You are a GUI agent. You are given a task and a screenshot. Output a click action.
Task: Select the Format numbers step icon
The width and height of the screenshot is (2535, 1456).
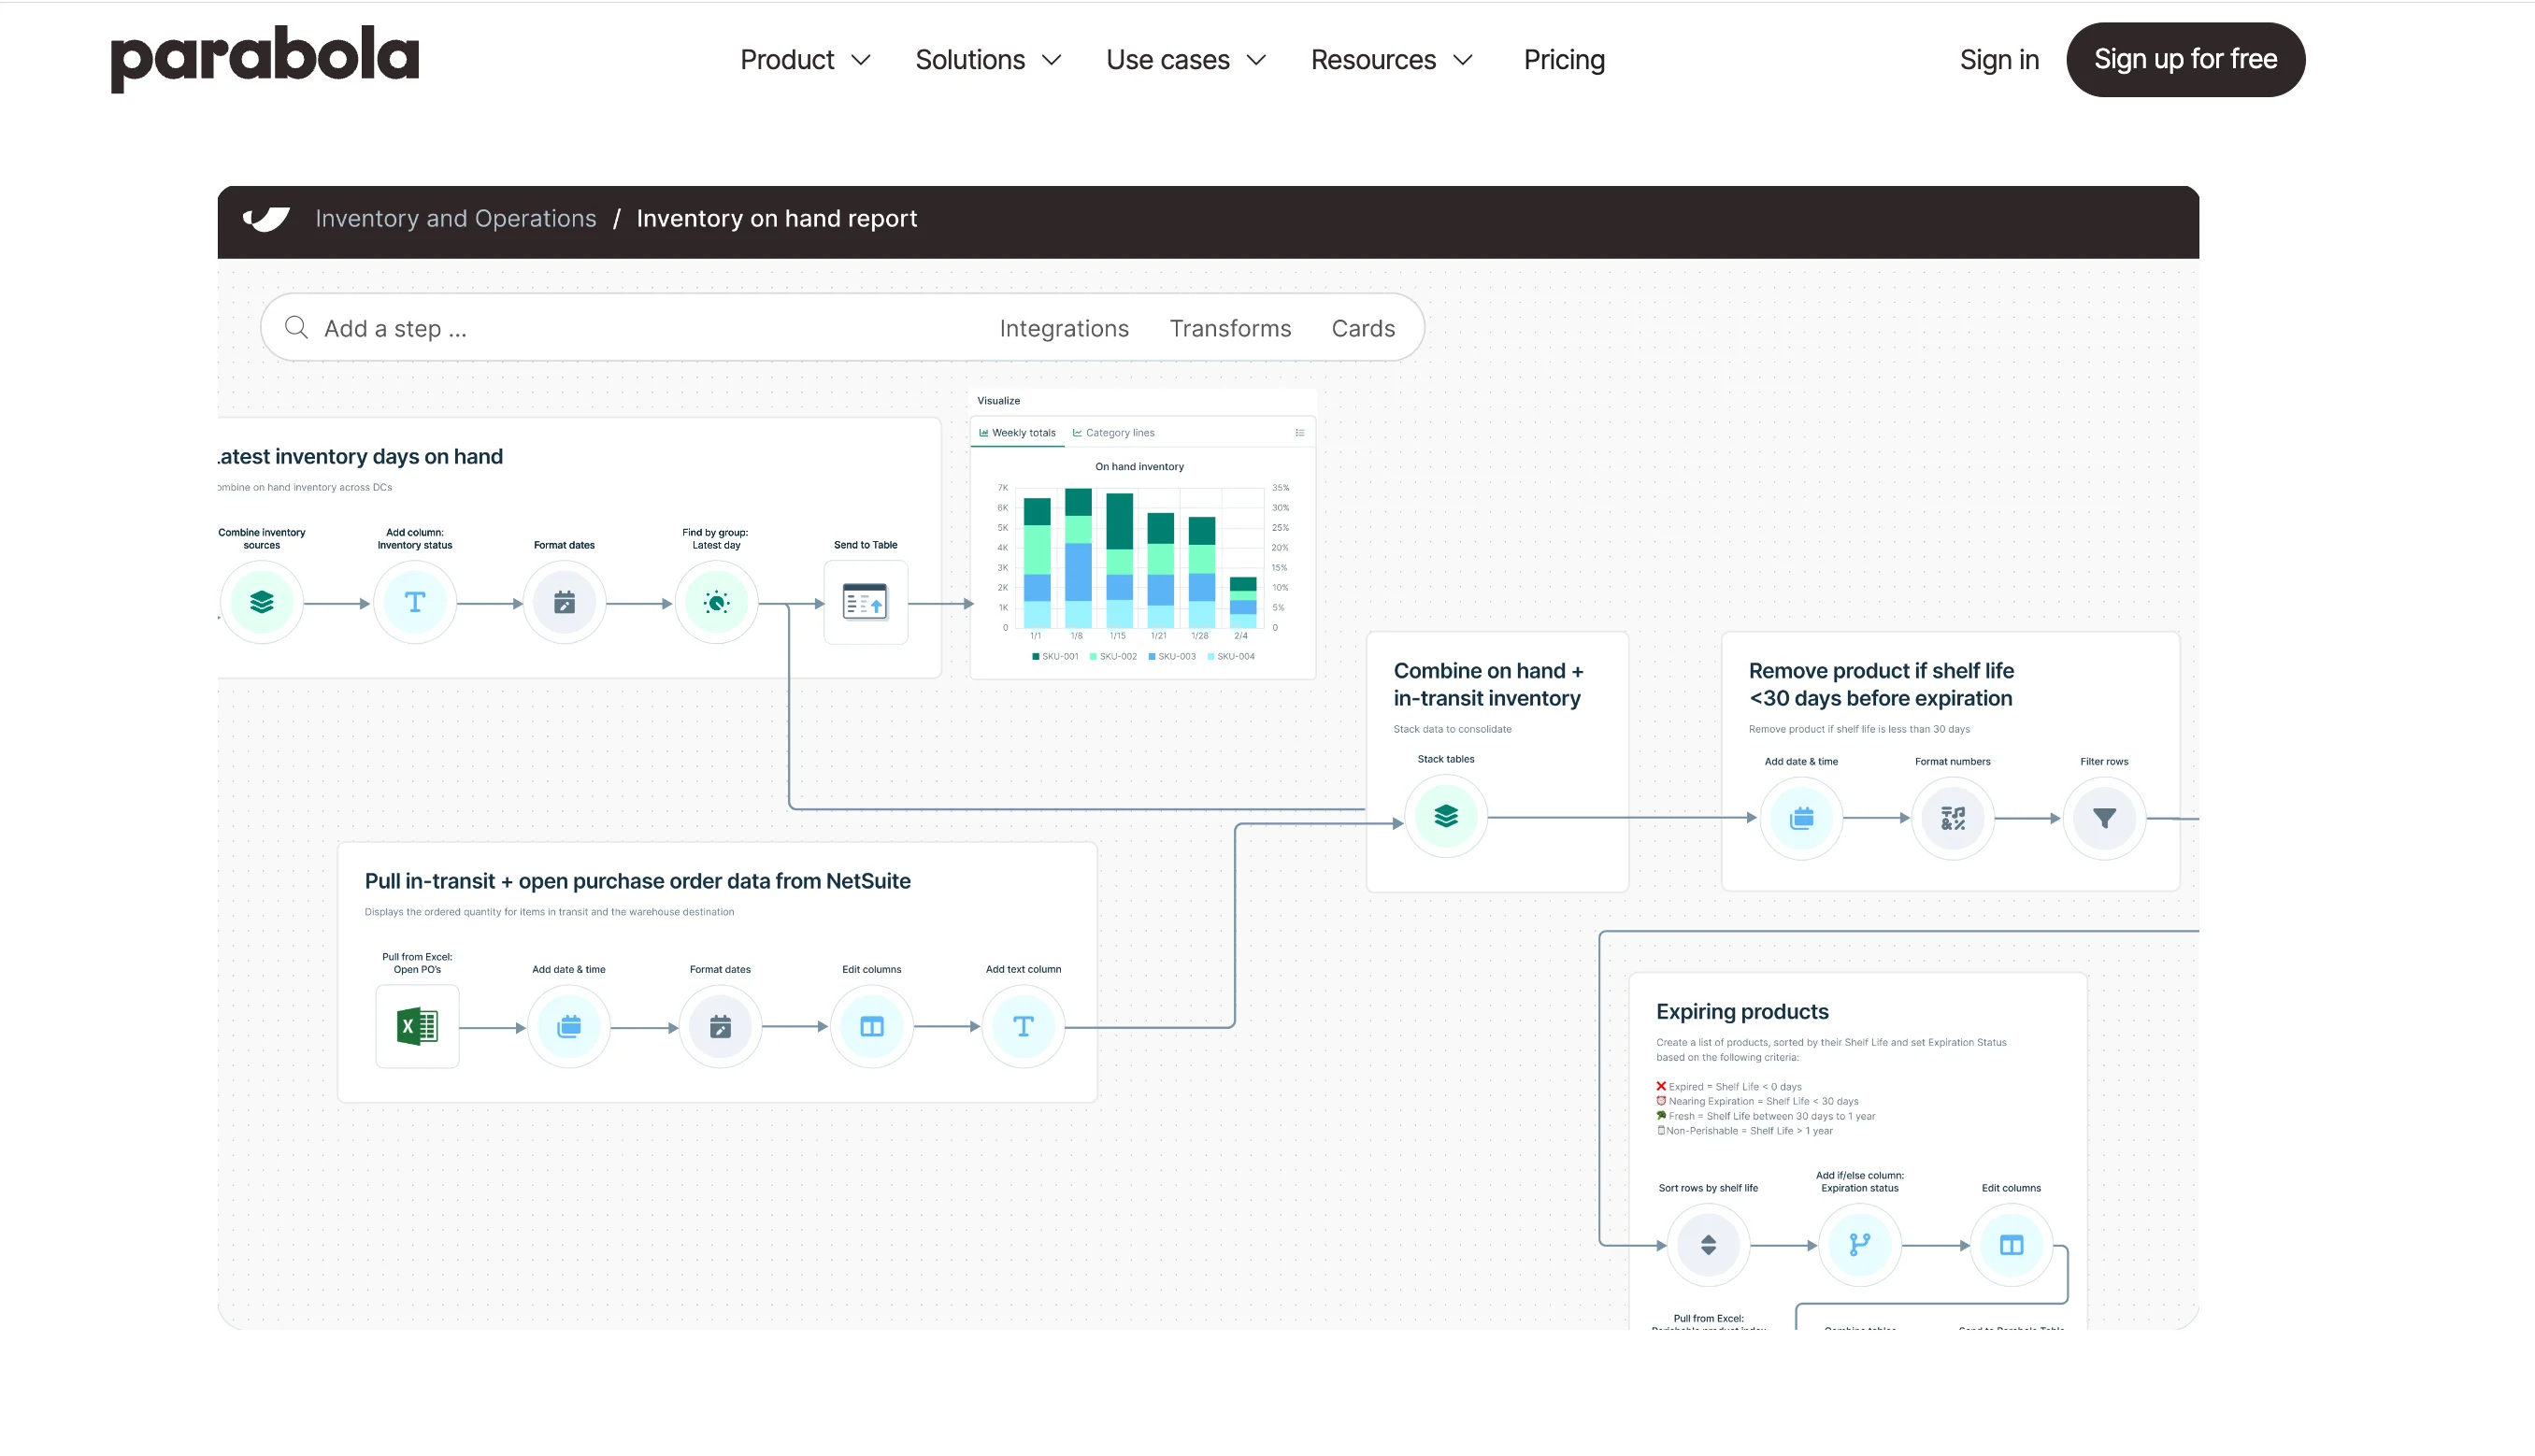coord(1952,818)
